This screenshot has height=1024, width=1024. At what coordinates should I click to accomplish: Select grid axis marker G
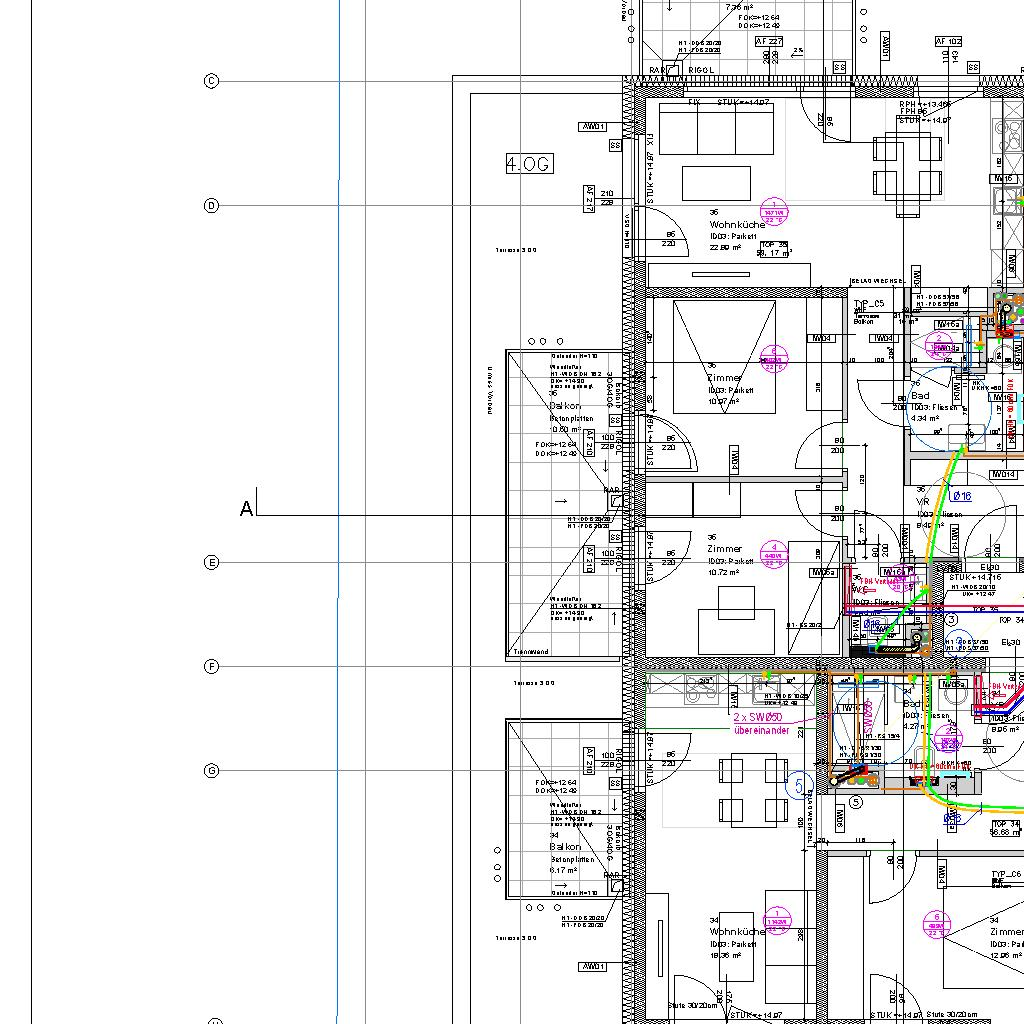point(212,771)
